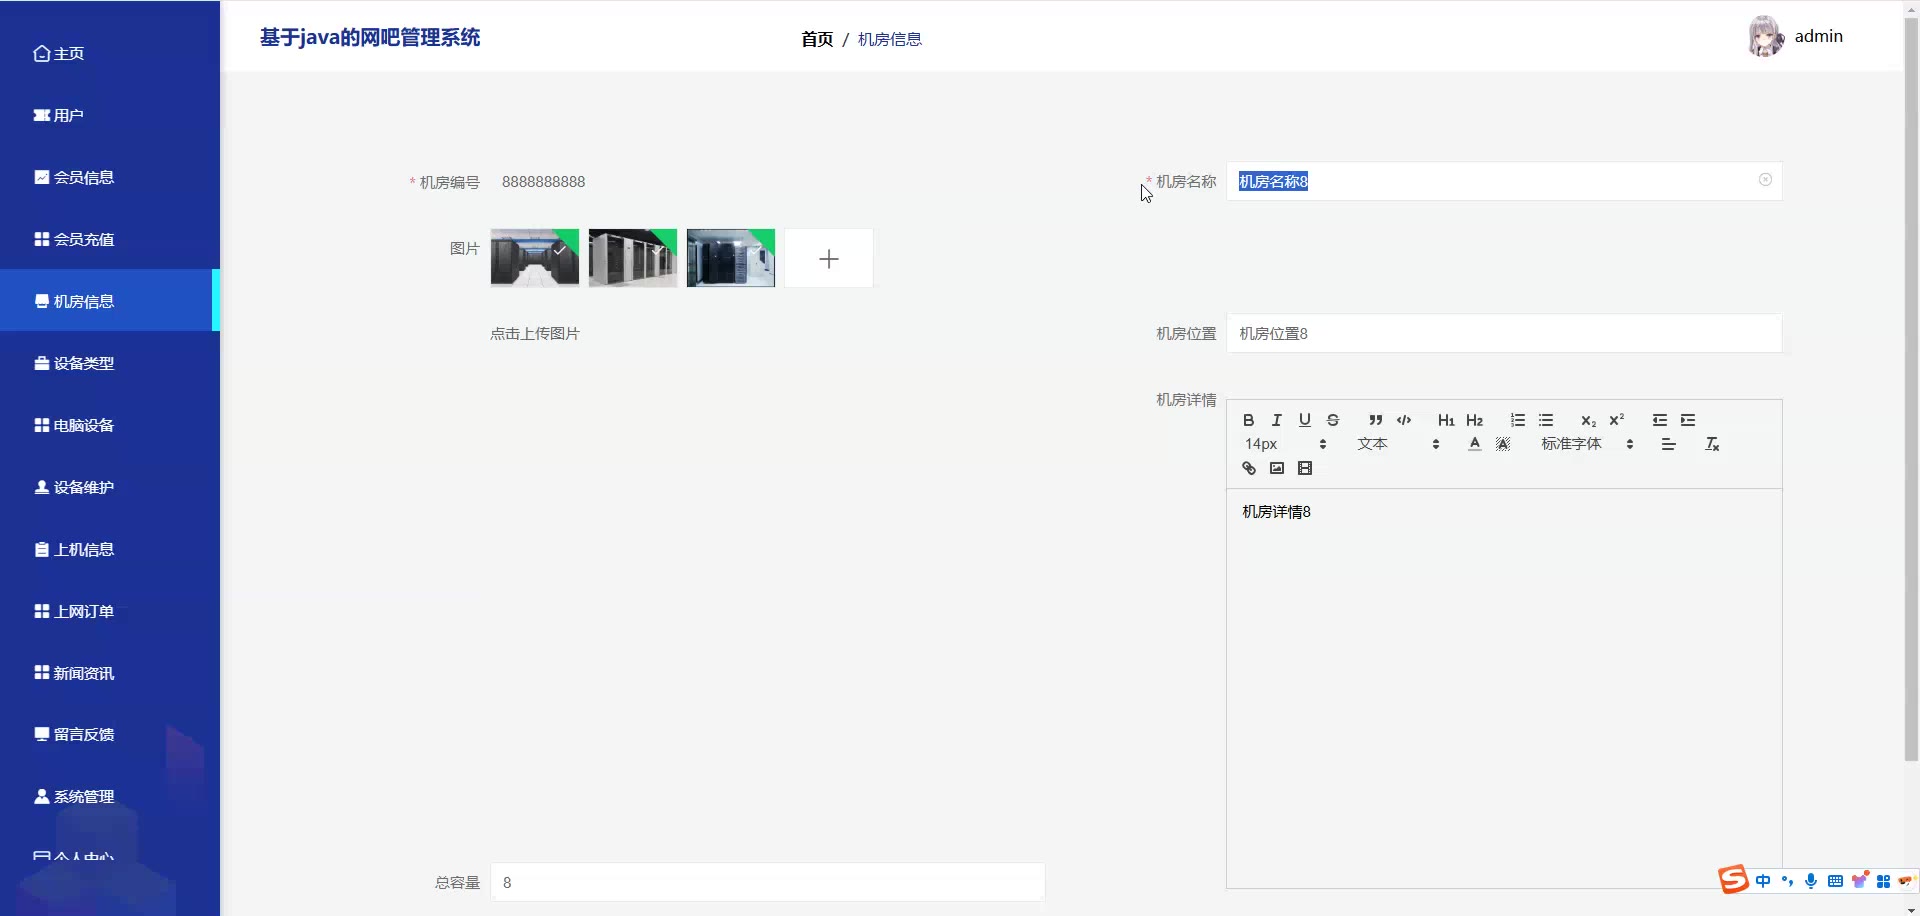Image resolution: width=1920 pixels, height=916 pixels.
Task: Click the 首页 breadcrumb link
Action: [x=817, y=39]
